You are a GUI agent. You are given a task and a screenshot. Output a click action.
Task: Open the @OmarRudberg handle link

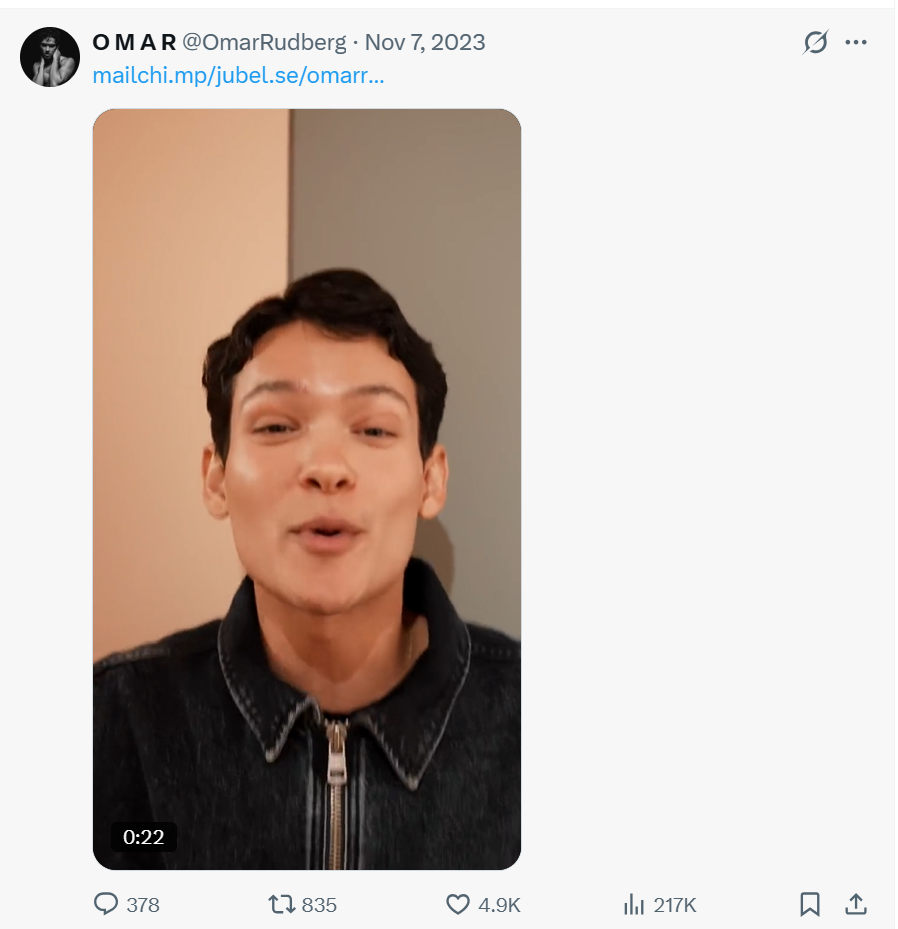263,43
